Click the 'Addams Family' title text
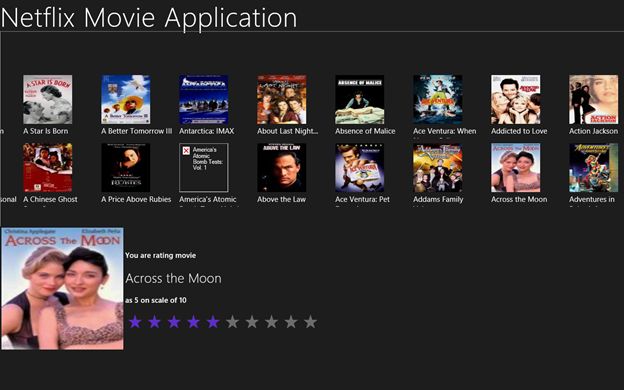Viewport: 624px width, 390px height. pyautogui.click(x=438, y=199)
